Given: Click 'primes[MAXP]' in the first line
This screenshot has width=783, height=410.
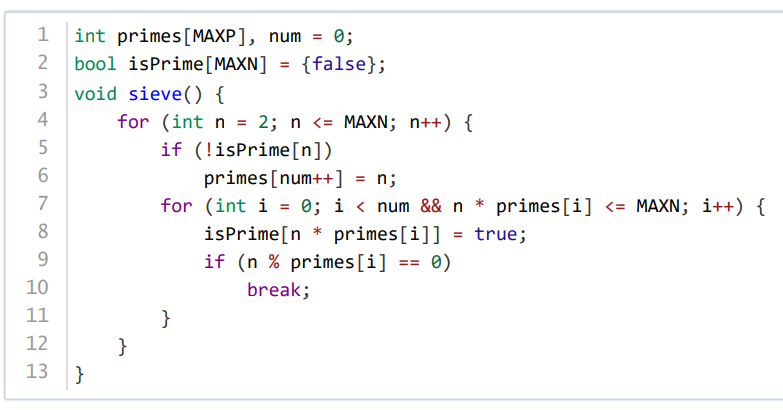Looking at the screenshot, I should (182, 36).
